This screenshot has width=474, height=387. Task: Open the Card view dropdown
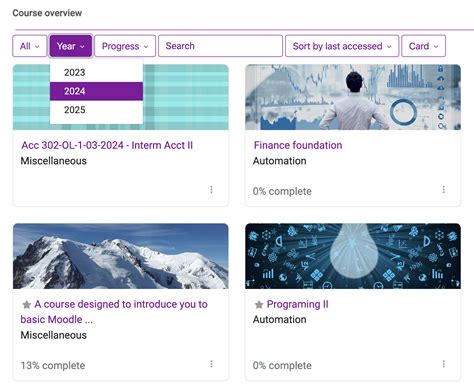[x=423, y=46]
